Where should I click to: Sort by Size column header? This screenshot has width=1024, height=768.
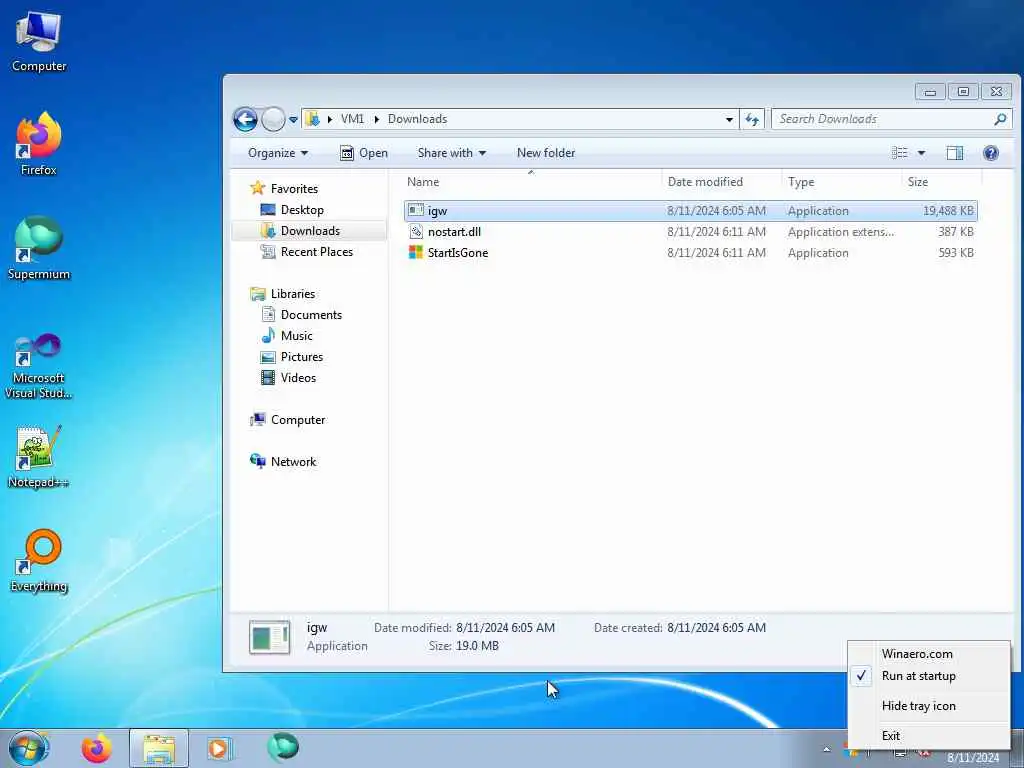[x=941, y=182]
